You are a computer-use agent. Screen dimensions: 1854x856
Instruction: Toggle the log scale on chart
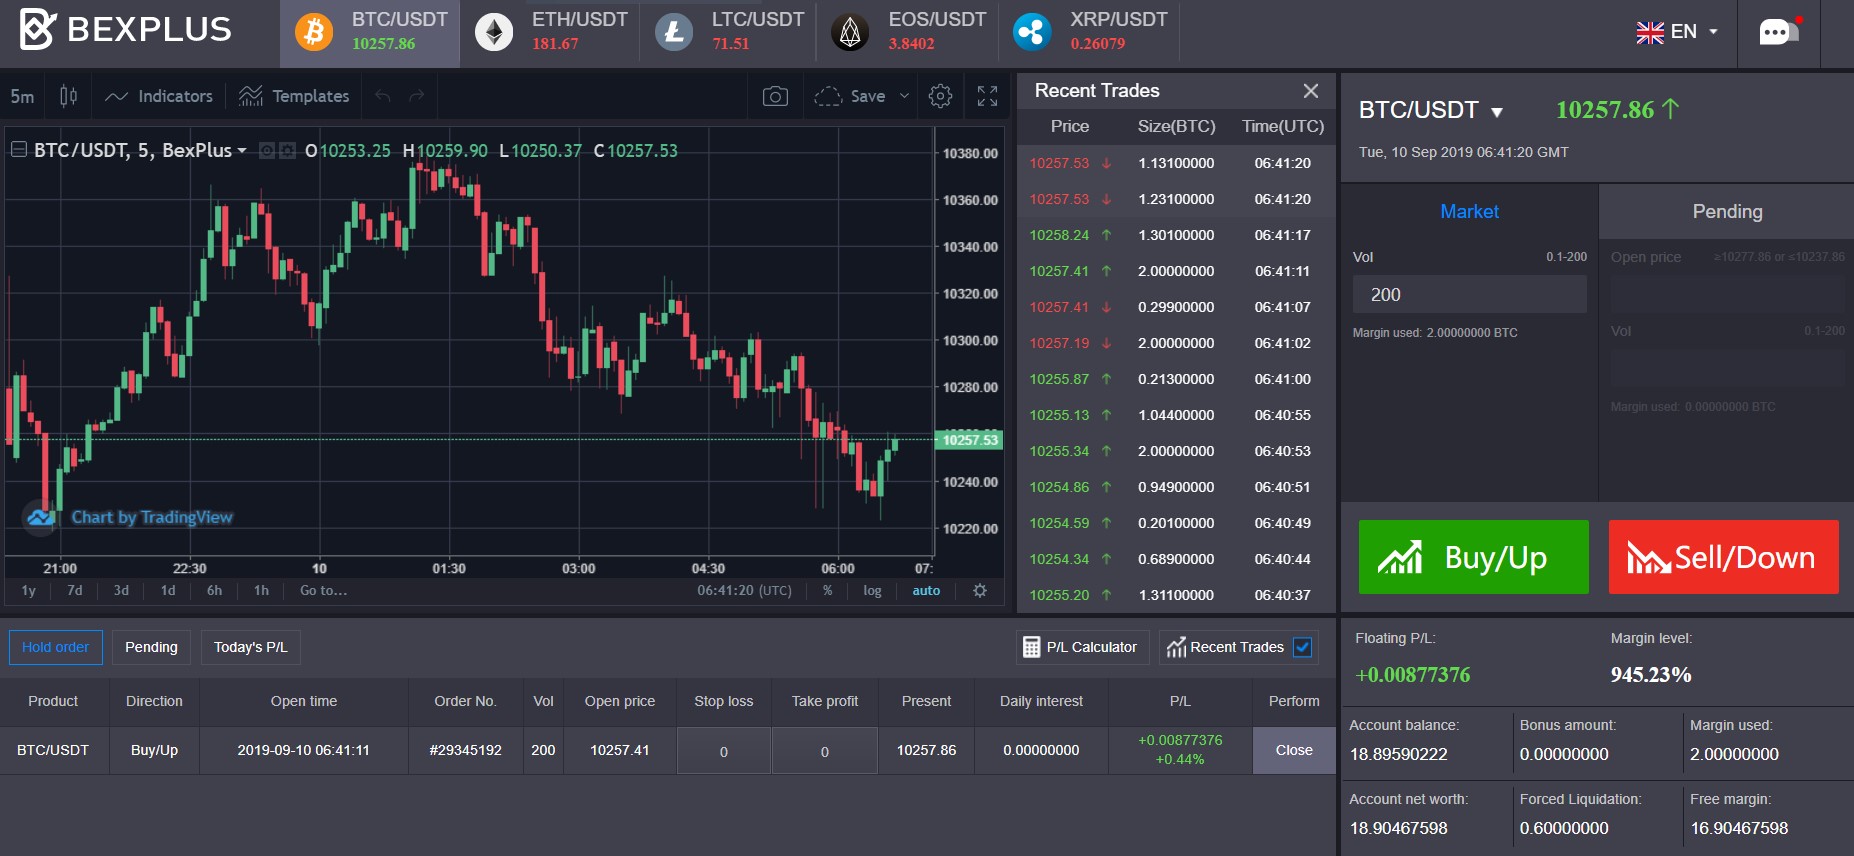872,590
